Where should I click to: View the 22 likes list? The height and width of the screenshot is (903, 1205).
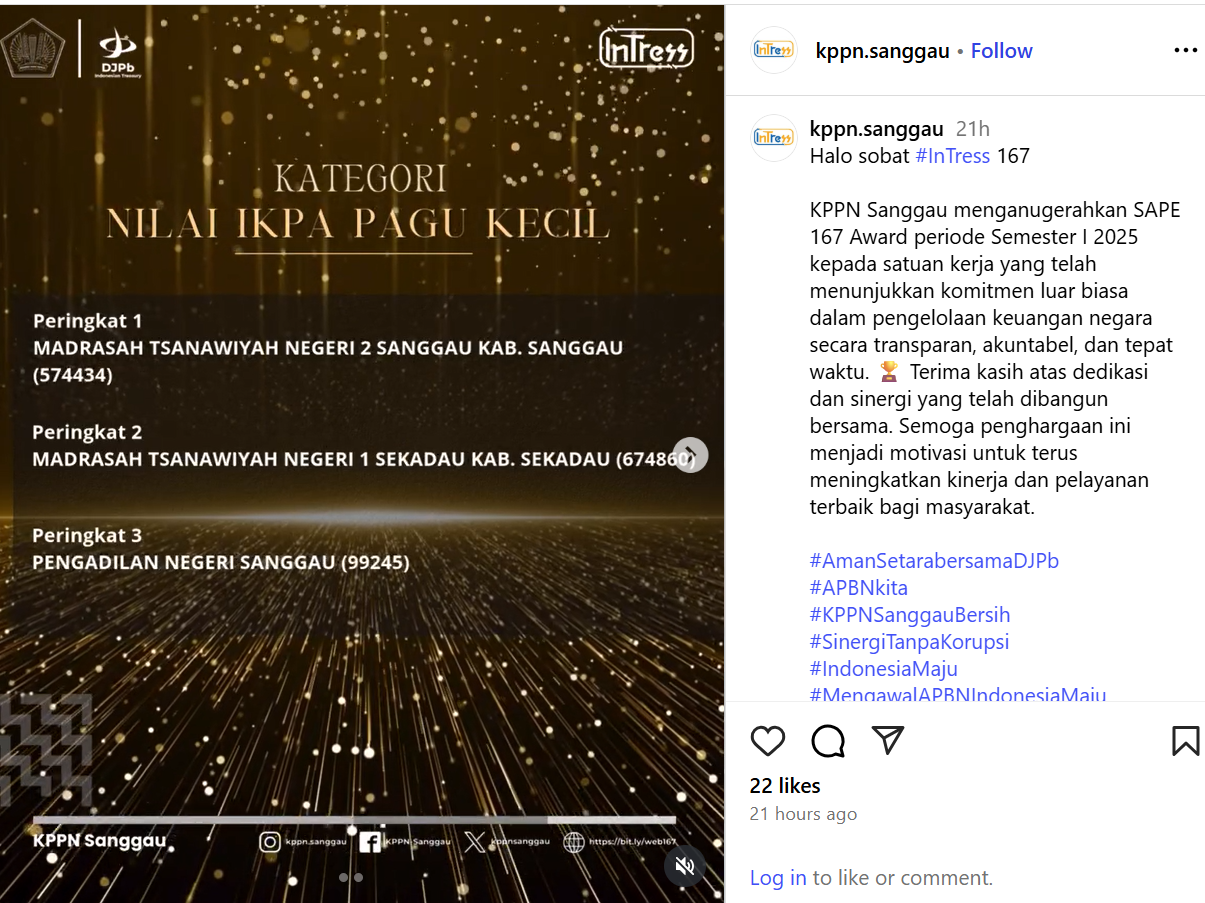pos(785,786)
